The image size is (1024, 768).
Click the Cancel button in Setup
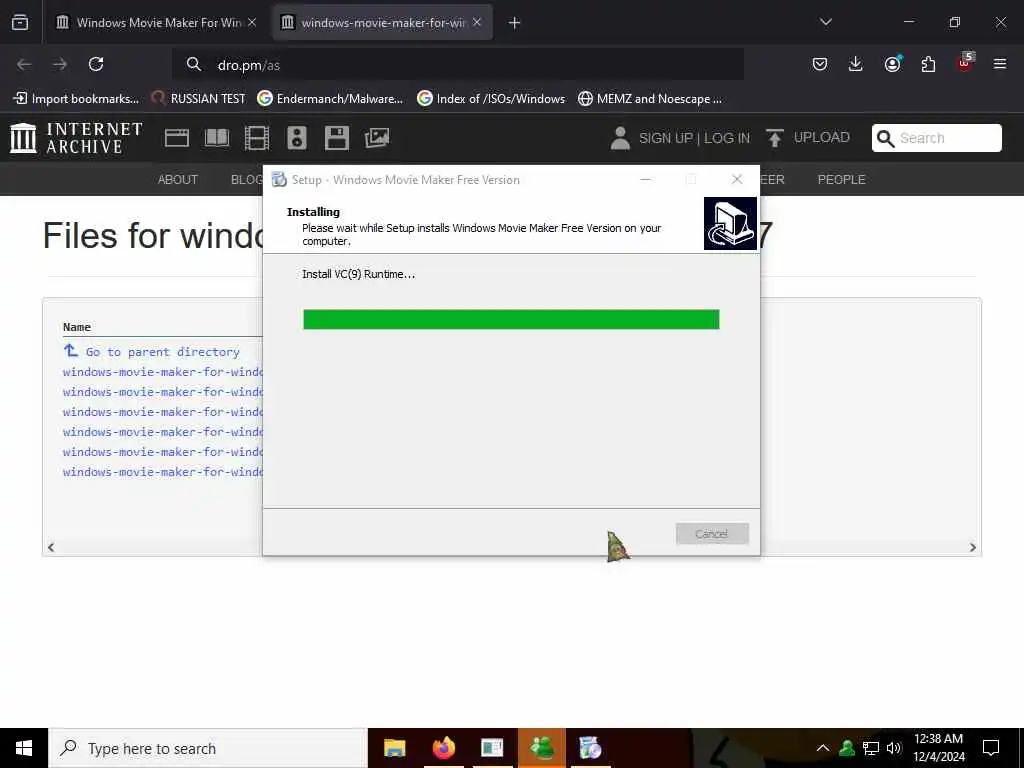point(712,534)
